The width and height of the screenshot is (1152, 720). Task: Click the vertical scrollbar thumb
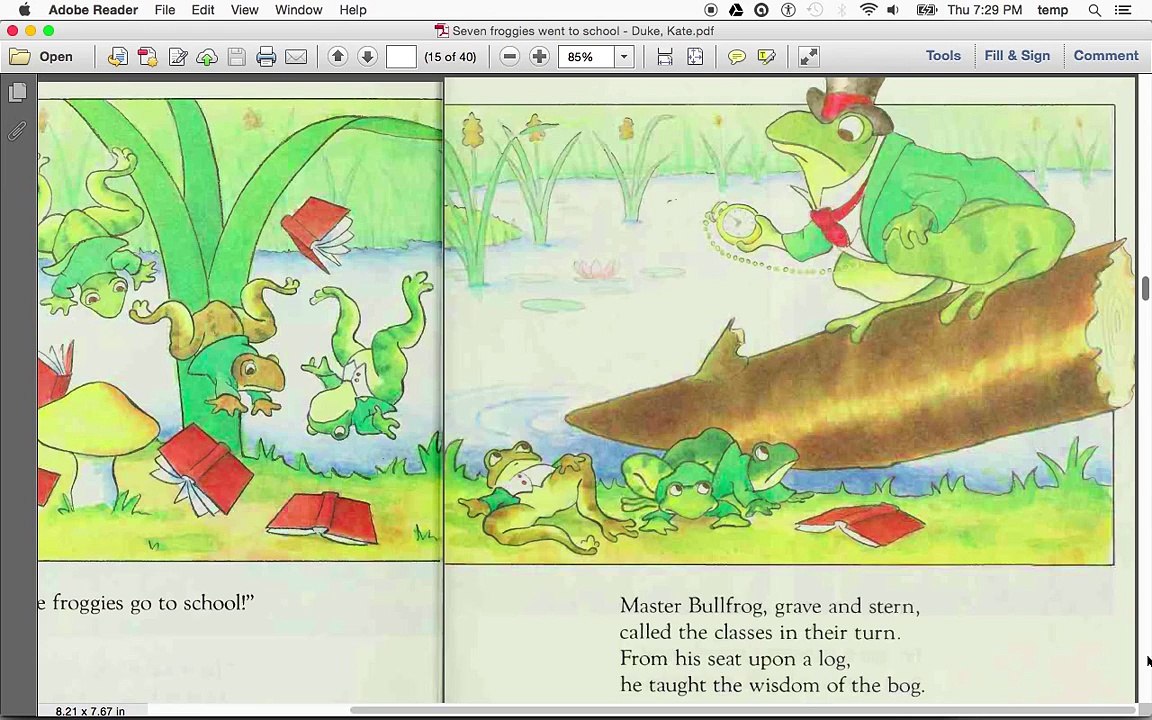pyautogui.click(x=1145, y=288)
